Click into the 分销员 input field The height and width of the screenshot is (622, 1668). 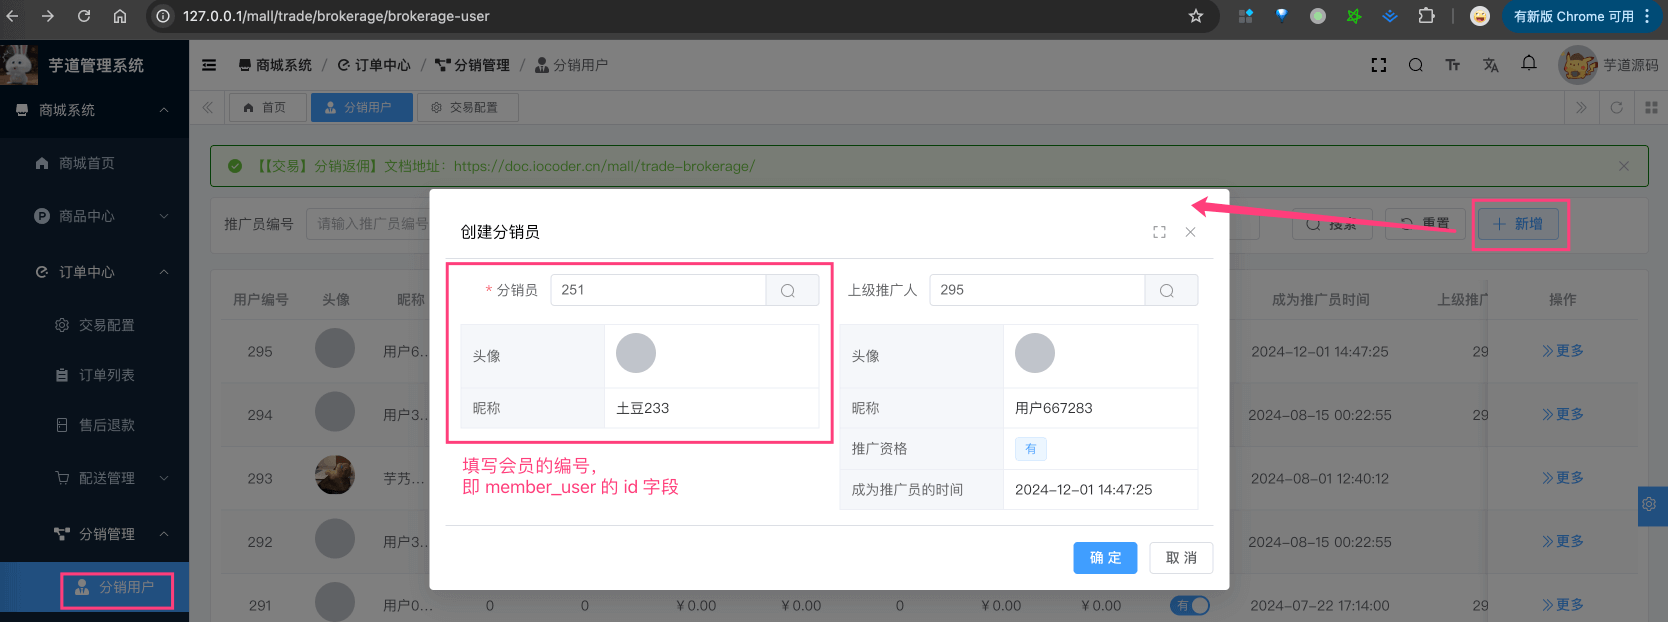(658, 290)
